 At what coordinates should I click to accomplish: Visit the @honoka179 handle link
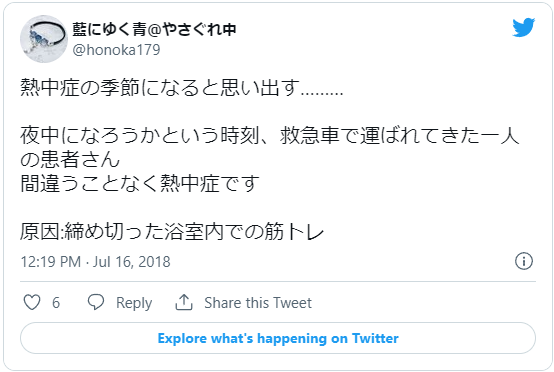(116, 50)
